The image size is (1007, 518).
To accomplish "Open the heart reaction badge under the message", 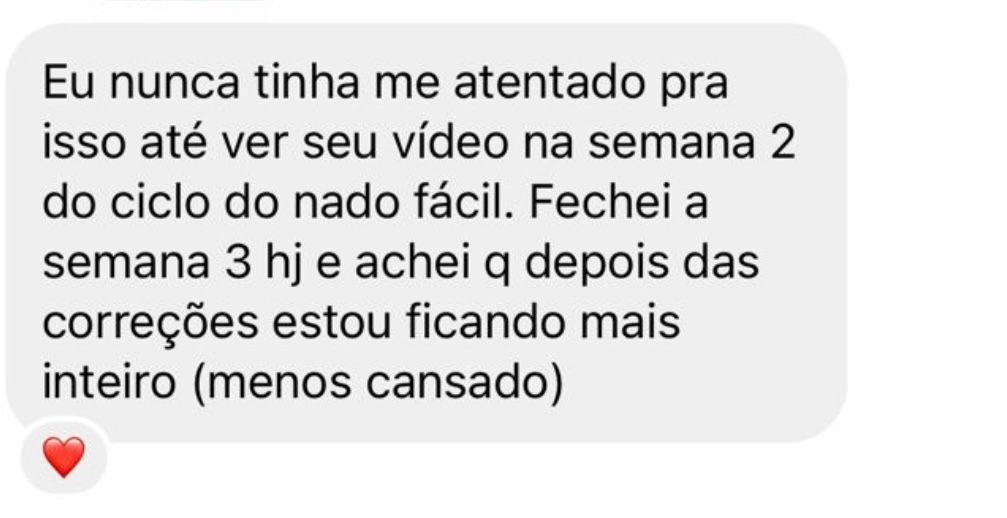I will coord(64,456).
